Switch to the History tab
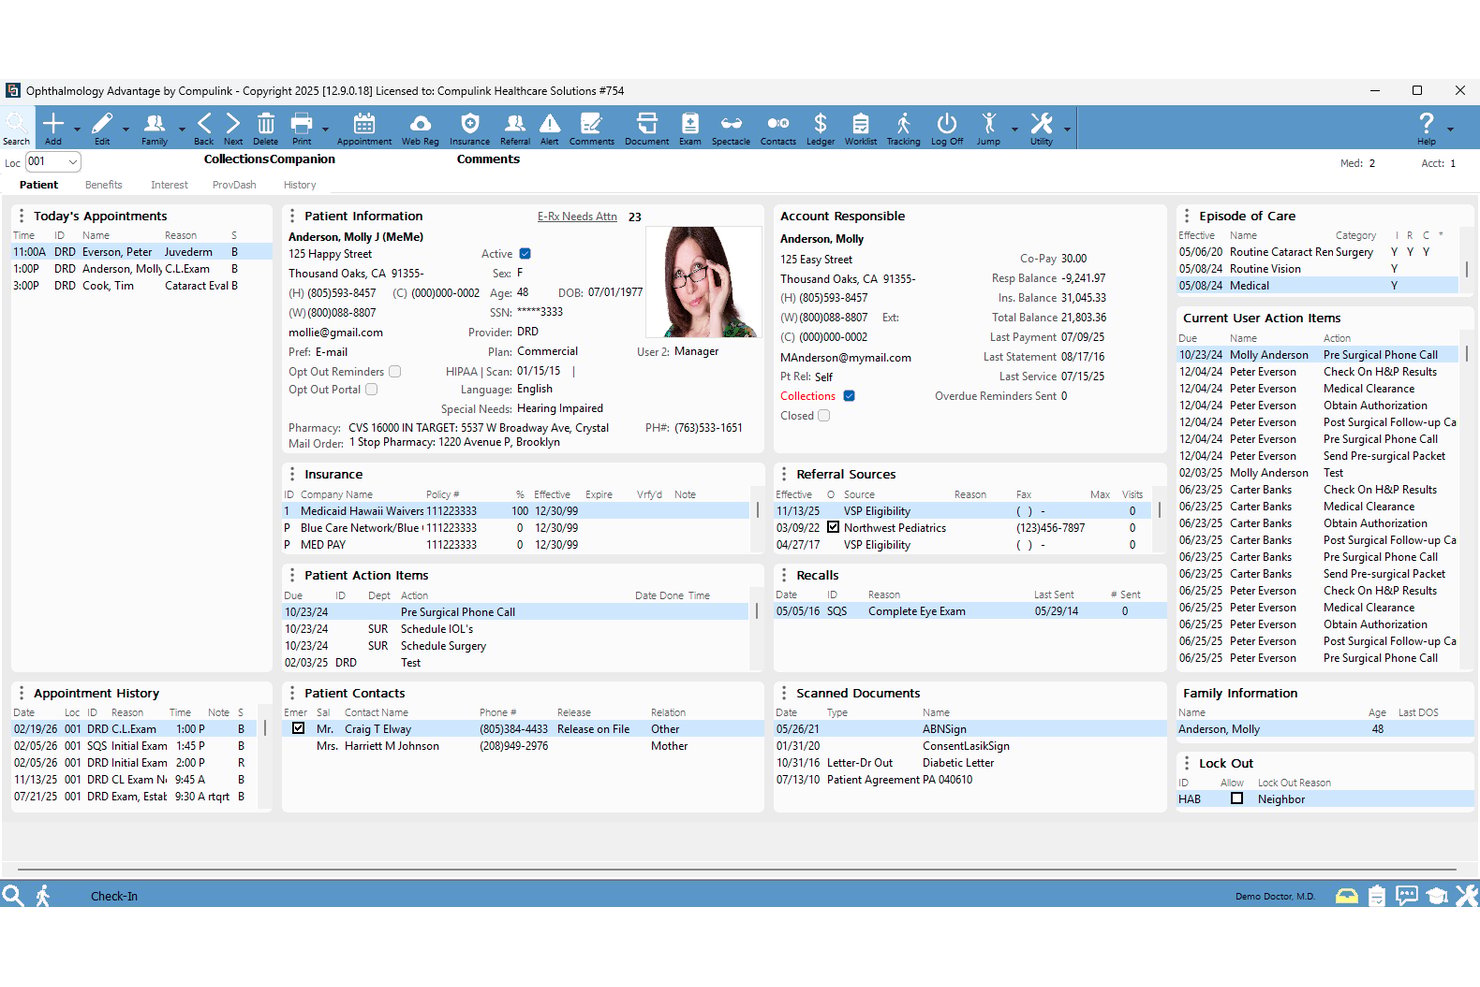 (299, 185)
